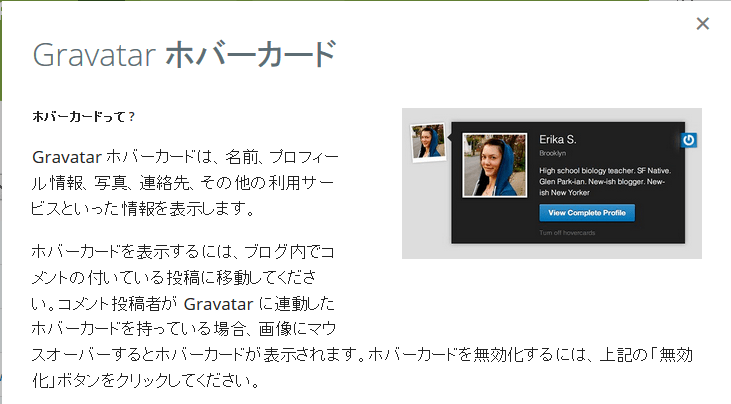Click the small tilted avatar thumbnail
The width and height of the screenshot is (731, 404).
428,142
